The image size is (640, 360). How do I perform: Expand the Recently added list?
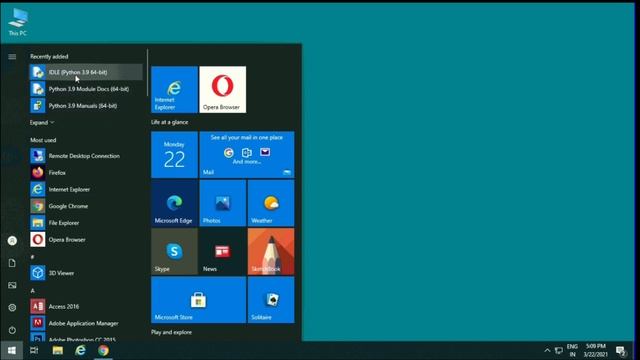point(42,122)
